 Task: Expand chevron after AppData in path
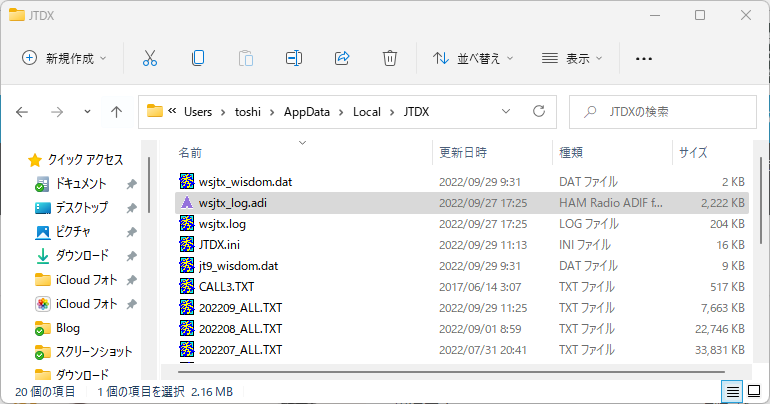click(341, 112)
